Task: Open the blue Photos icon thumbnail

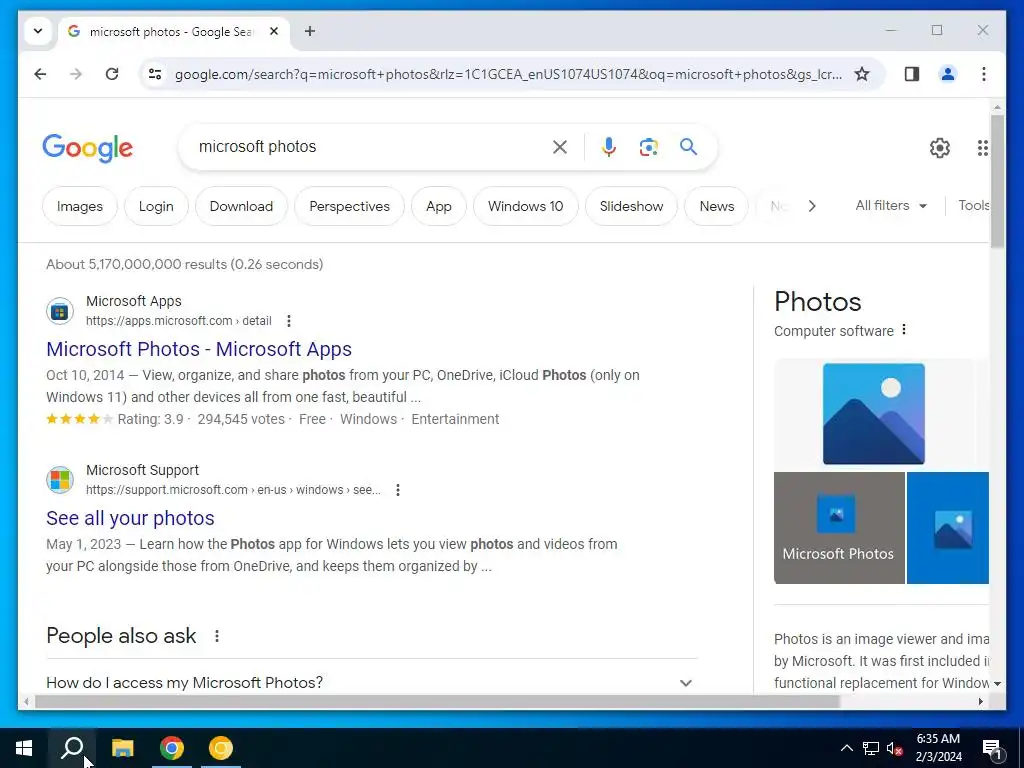Action: 948,528
